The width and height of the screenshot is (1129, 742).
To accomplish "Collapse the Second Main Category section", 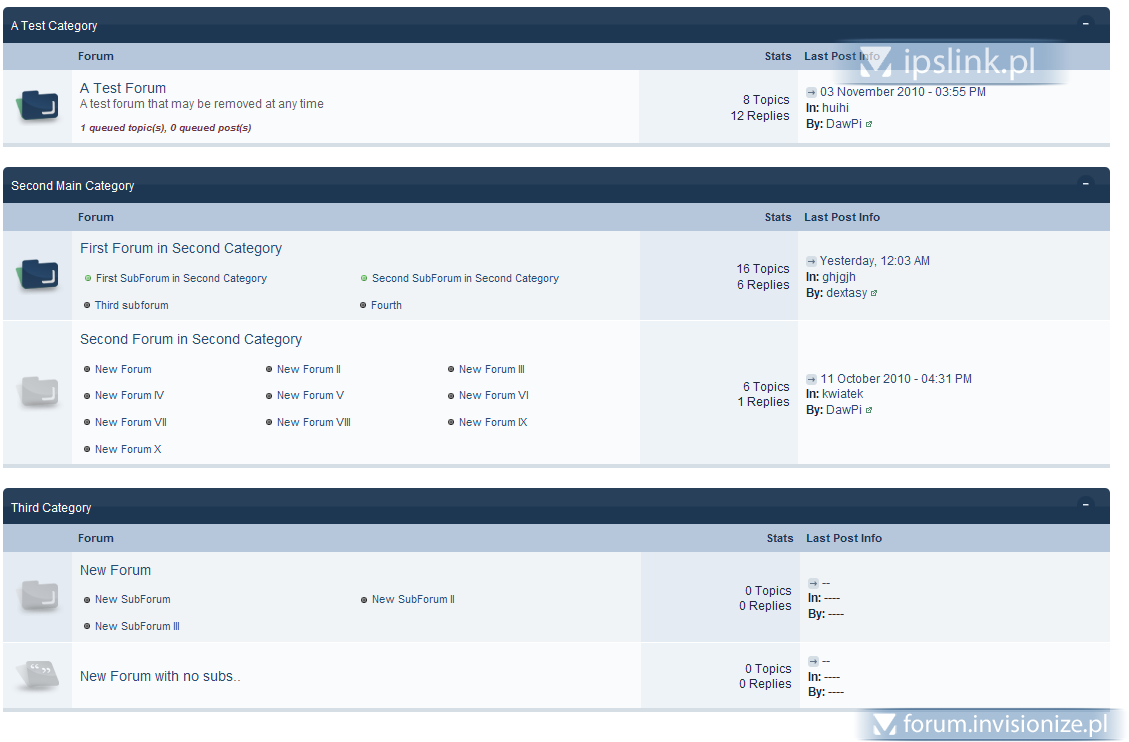I will [1086, 184].
